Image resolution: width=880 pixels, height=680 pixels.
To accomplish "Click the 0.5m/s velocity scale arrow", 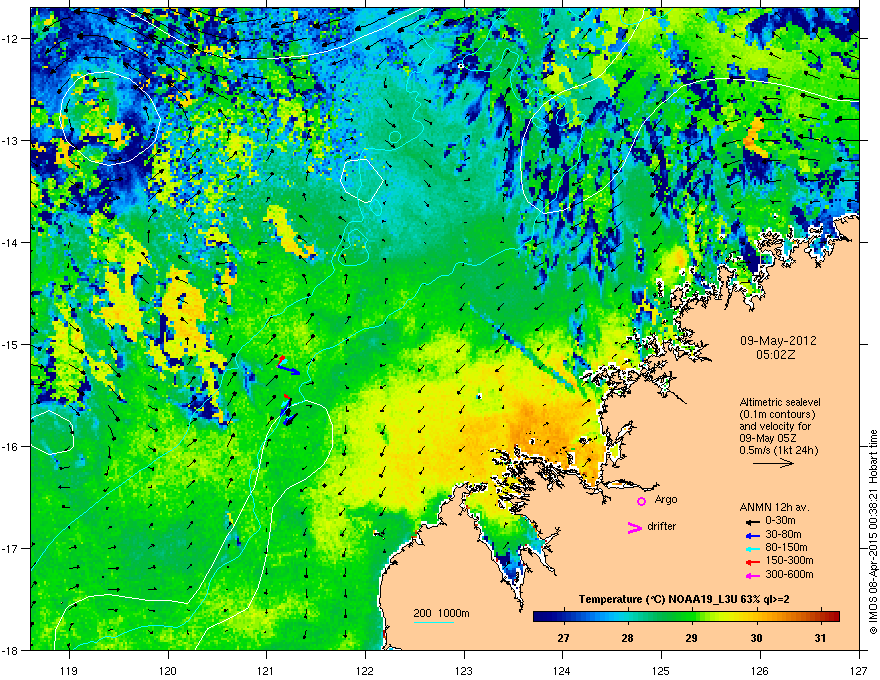I will (773, 463).
